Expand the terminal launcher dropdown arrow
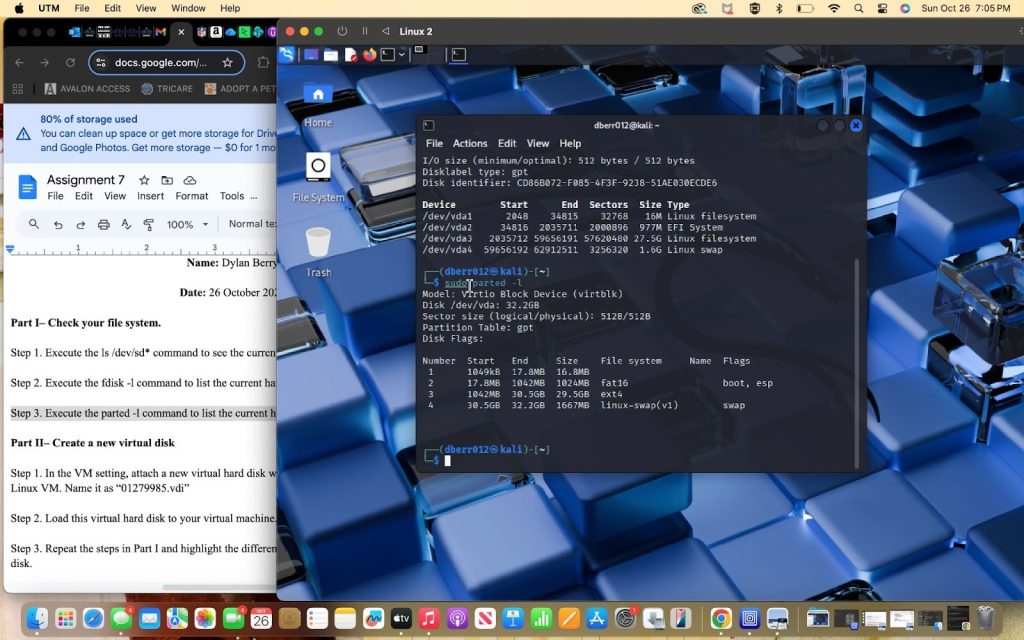The width and height of the screenshot is (1024, 640). tap(402, 55)
